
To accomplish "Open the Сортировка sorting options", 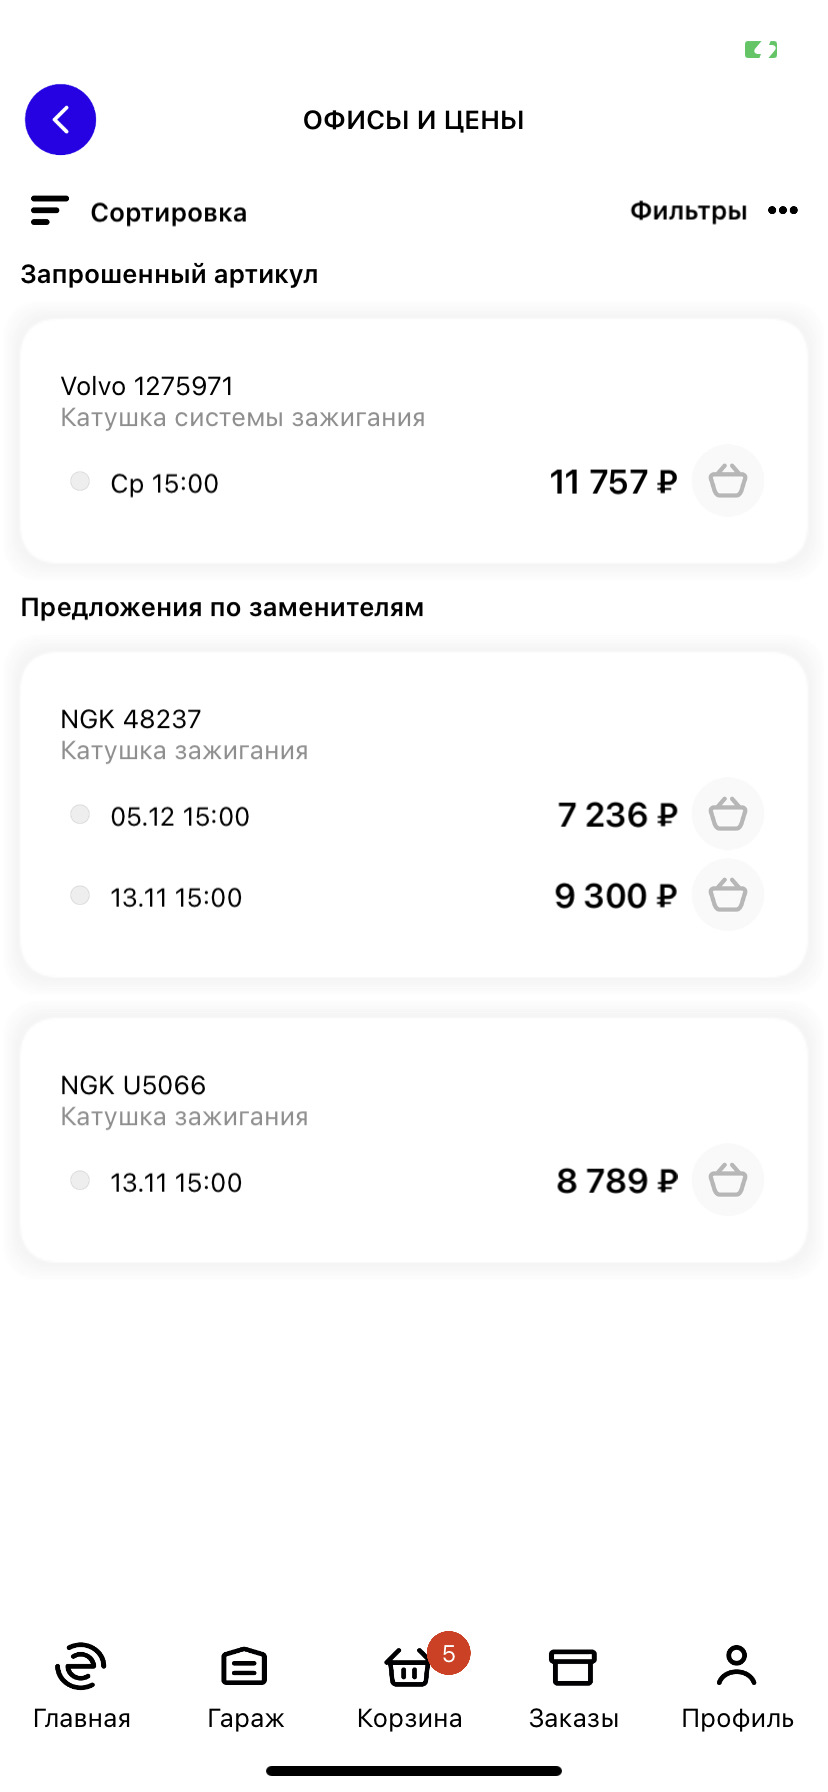I will pos(169,213).
